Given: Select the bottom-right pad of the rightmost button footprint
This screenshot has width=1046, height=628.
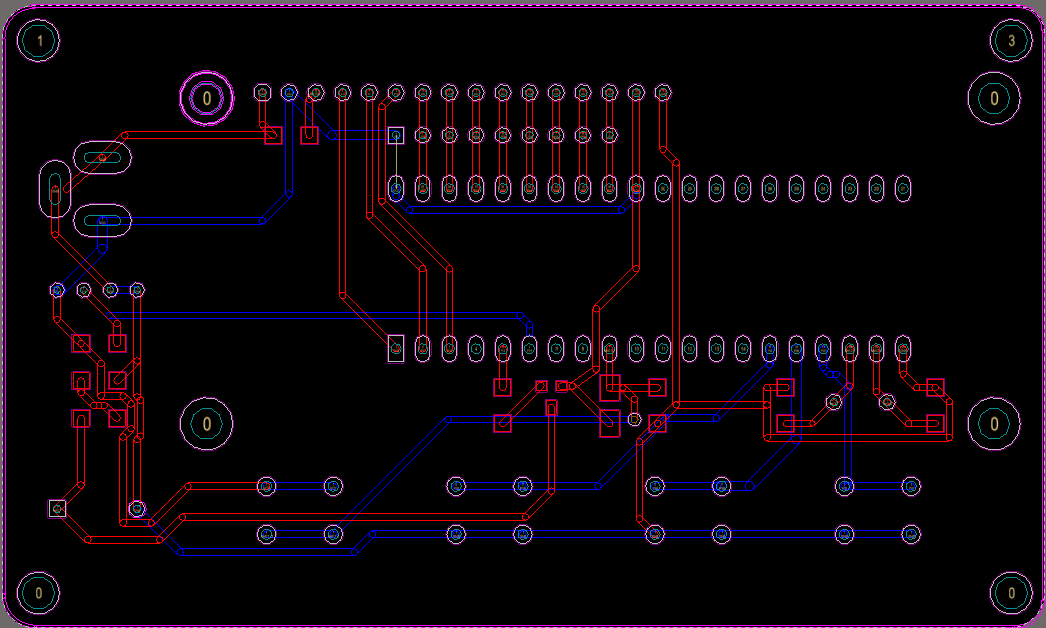Looking at the screenshot, I should (911, 534).
